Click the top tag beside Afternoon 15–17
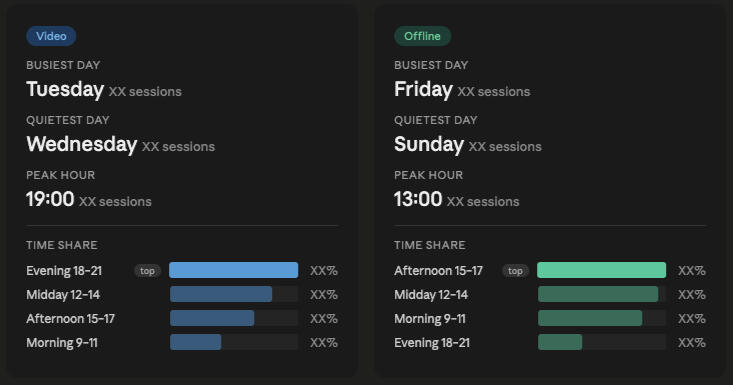733x385 pixels. point(515,271)
